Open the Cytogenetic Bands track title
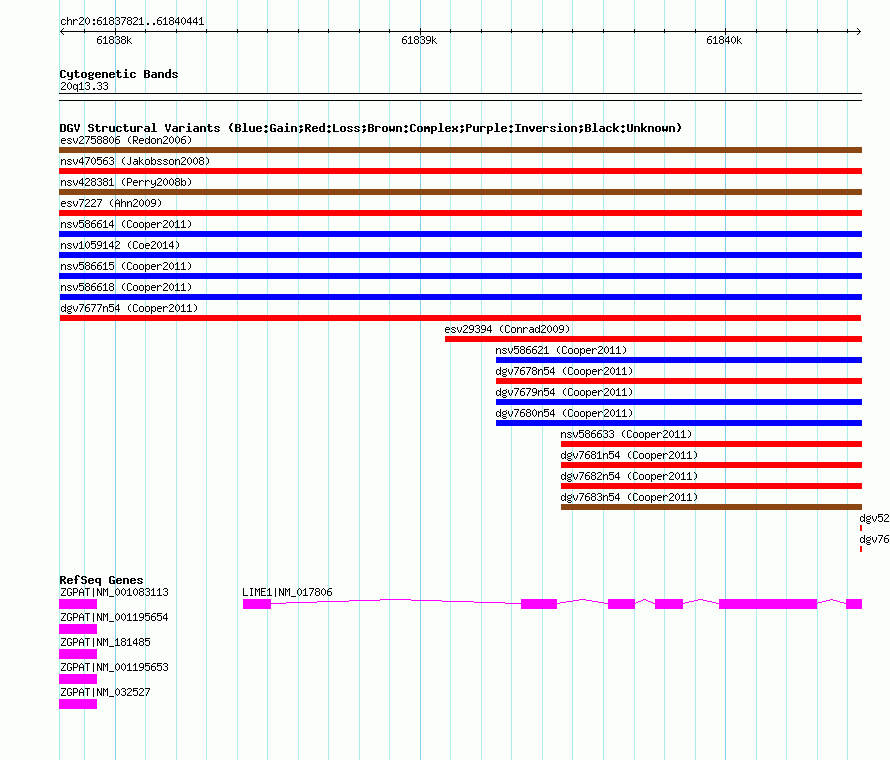Viewport: 890px width, 760px height. tap(119, 74)
